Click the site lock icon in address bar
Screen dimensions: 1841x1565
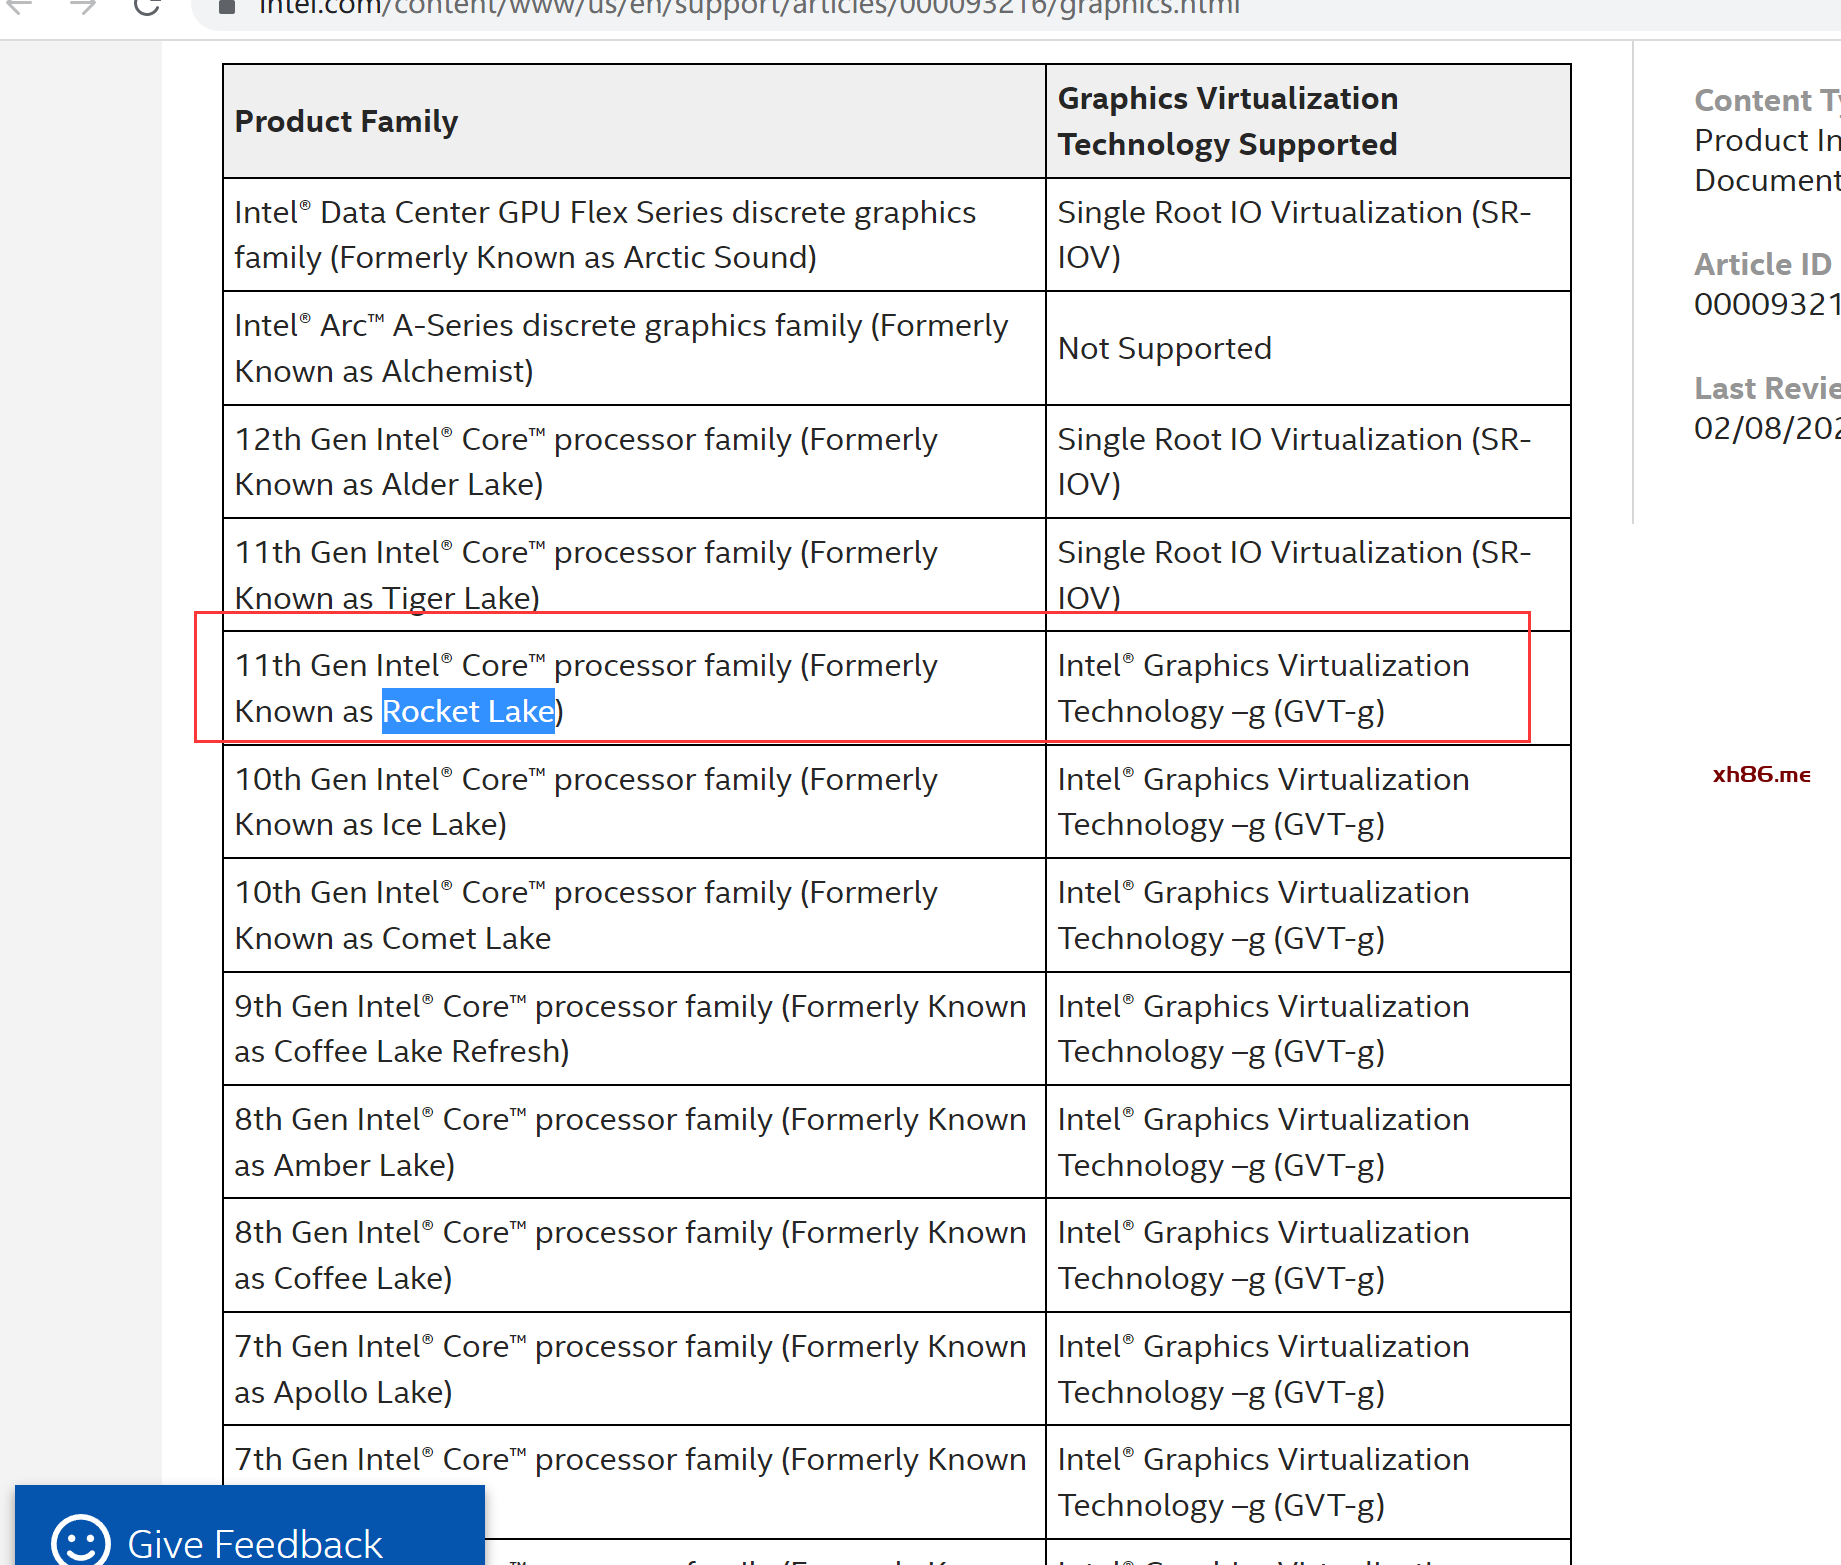pos(227,7)
